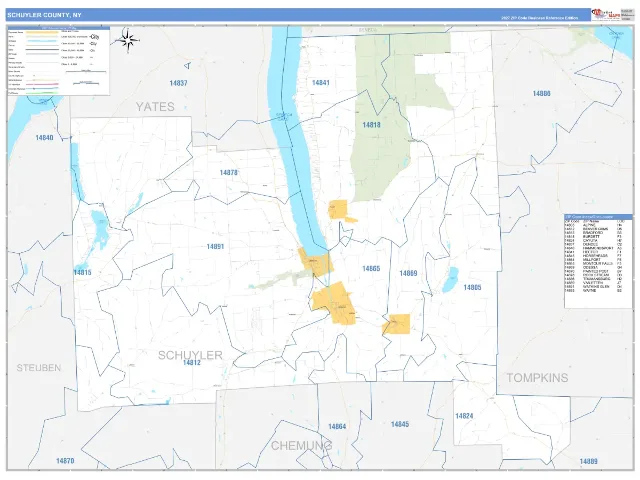This screenshot has height=480, width=640.
Task: Select the 14889 ZIP code label
Action: pyautogui.click(x=589, y=462)
